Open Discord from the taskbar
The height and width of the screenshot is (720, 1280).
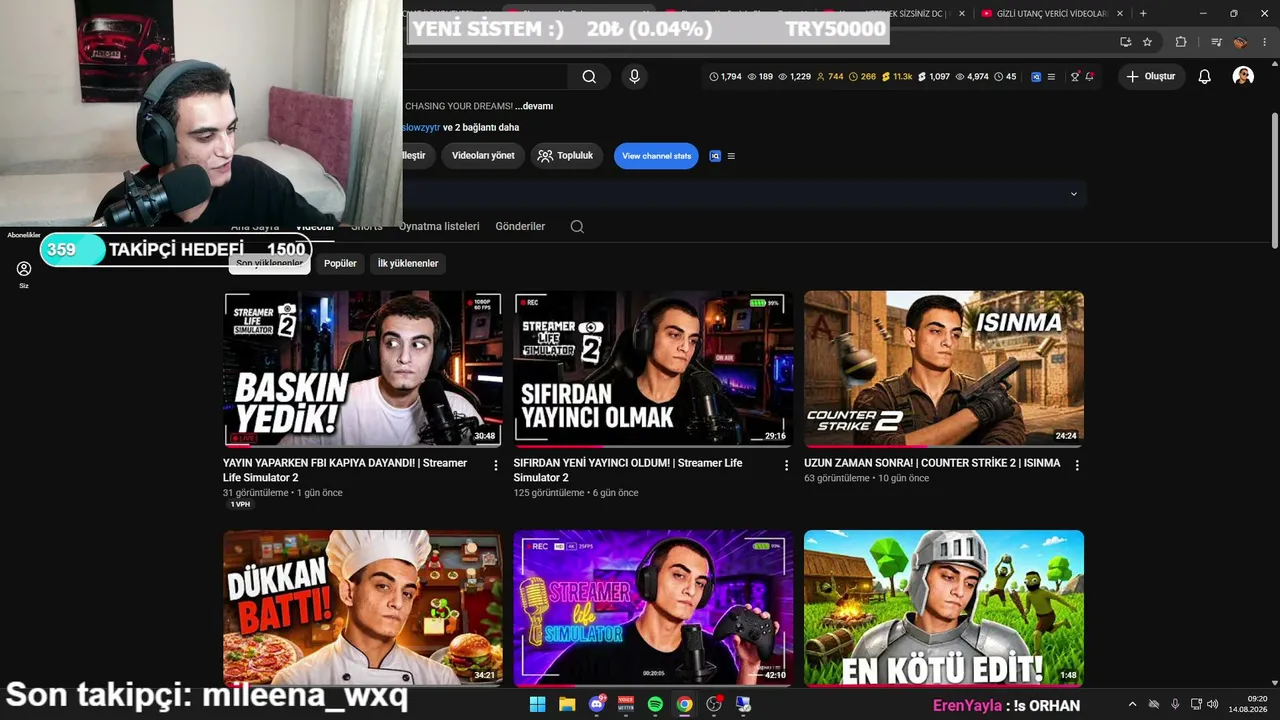597,704
